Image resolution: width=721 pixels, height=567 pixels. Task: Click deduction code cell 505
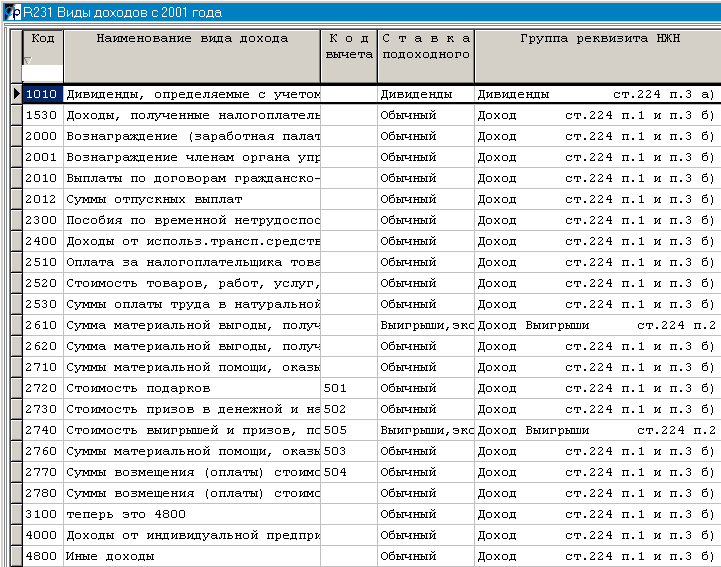tap(349, 430)
